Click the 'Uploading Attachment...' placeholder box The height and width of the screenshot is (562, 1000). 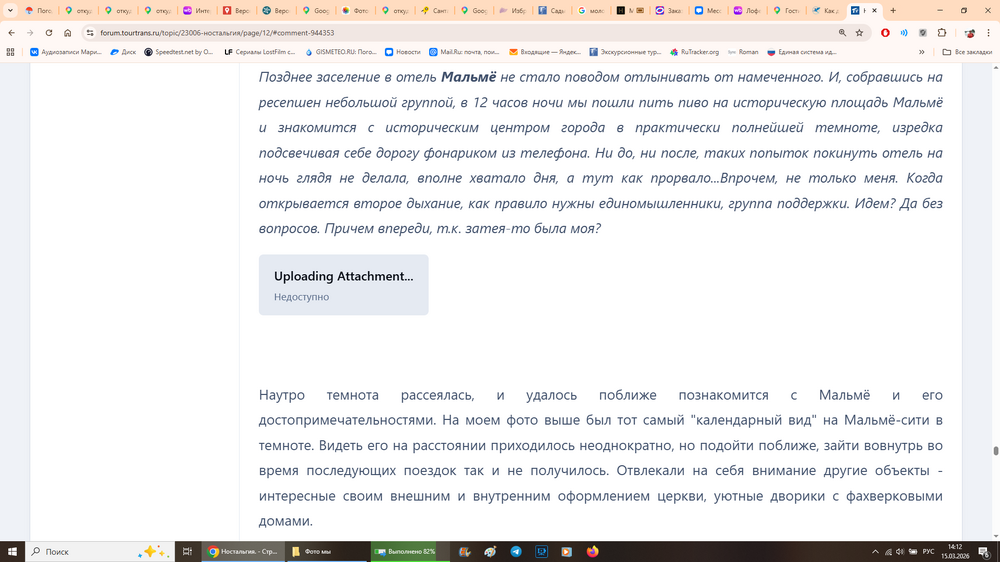(343, 285)
